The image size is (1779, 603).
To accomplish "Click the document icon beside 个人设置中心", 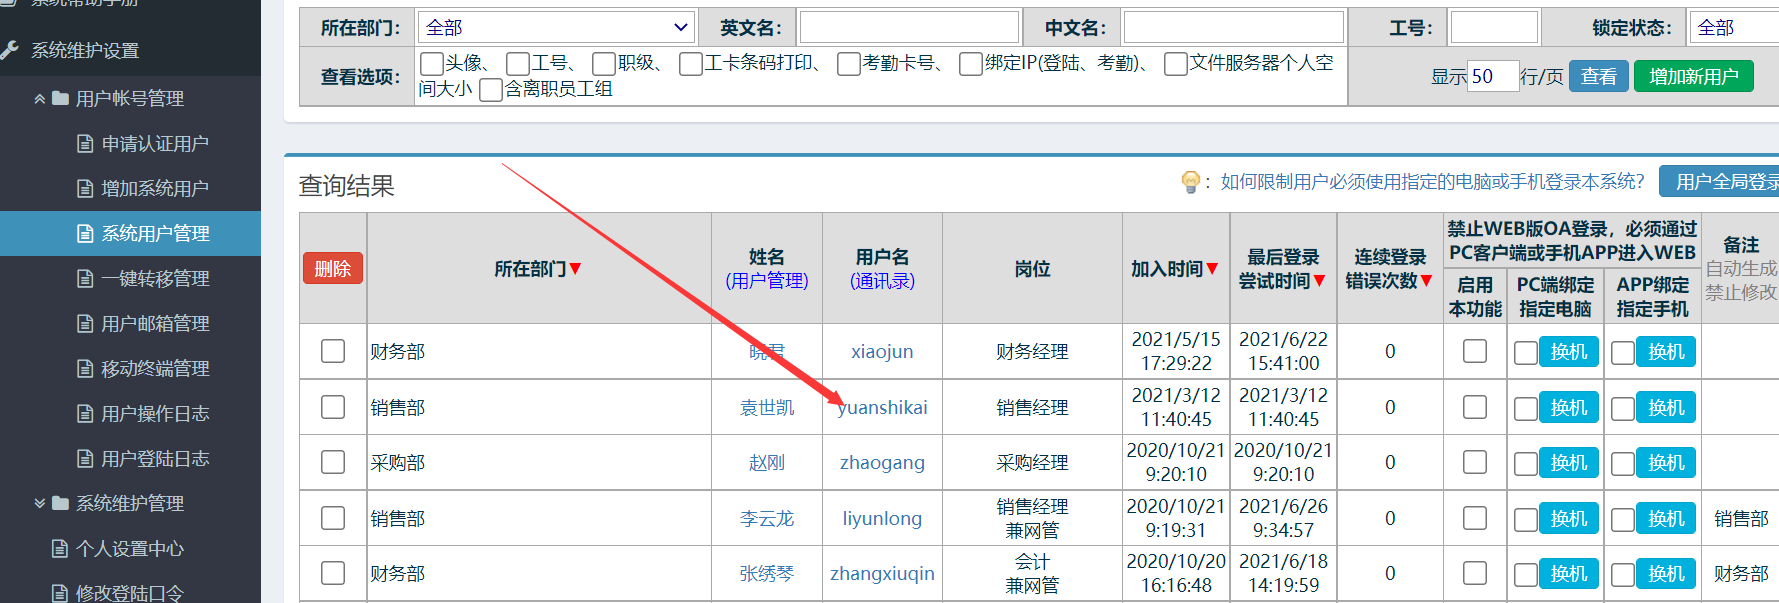I will (x=60, y=549).
